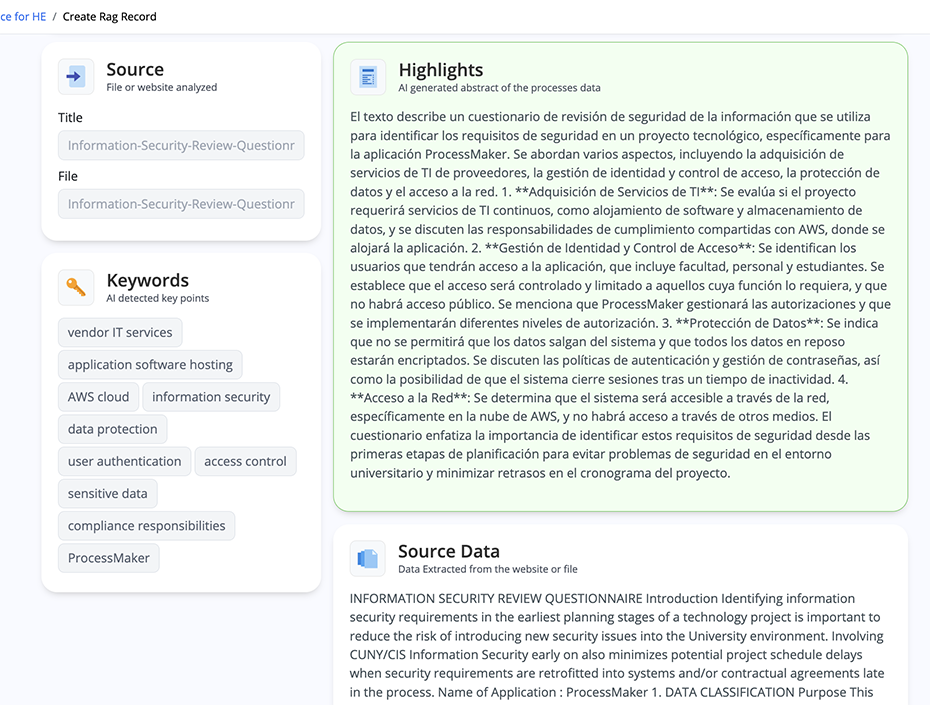Click the 'compliance responsibilities' keyword chip
930x705 pixels.
146,526
